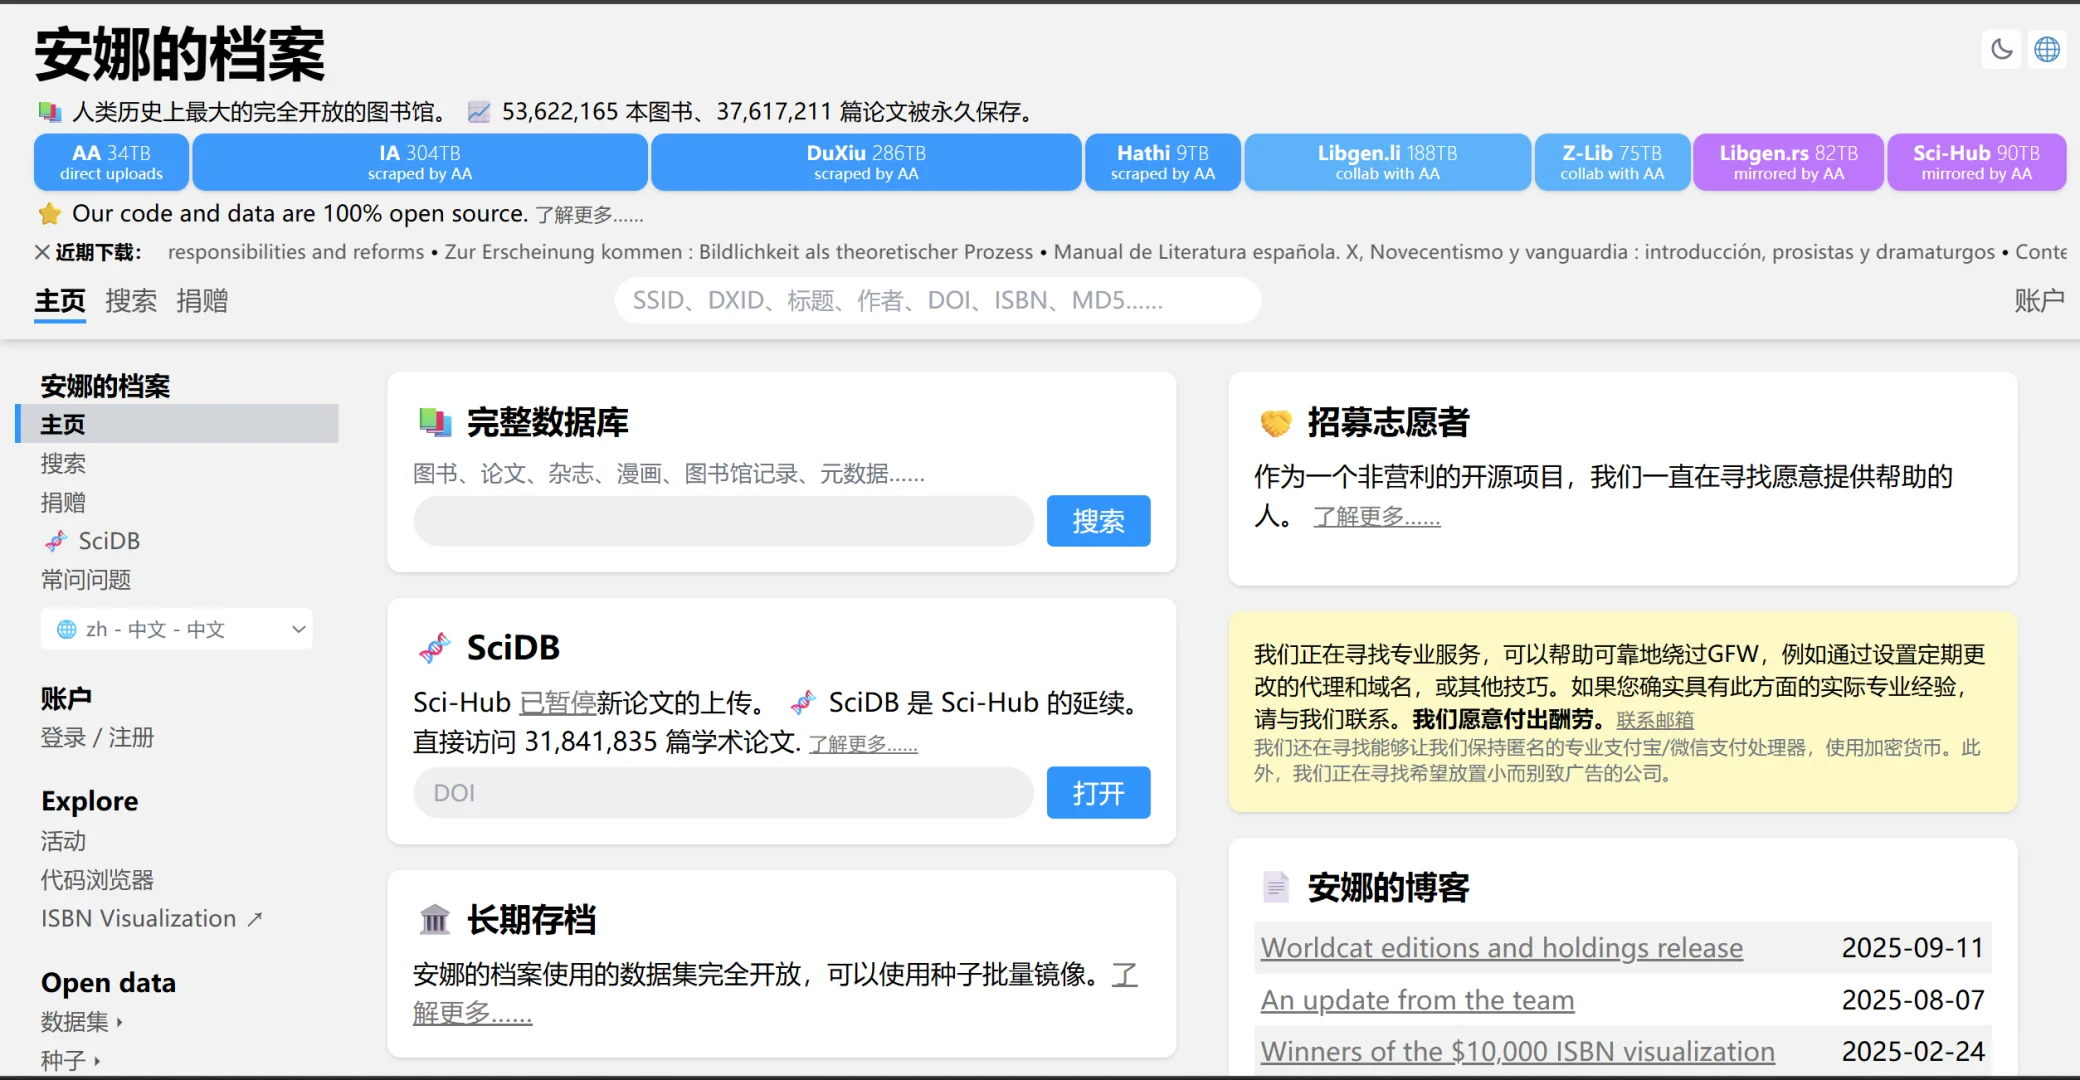Click the chart icon before the book count
The width and height of the screenshot is (2080, 1080).
[x=480, y=111]
